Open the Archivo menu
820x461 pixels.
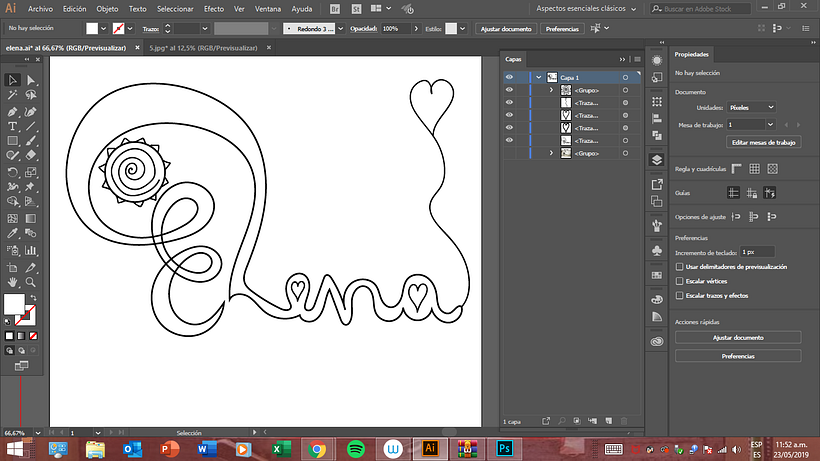click(40, 9)
